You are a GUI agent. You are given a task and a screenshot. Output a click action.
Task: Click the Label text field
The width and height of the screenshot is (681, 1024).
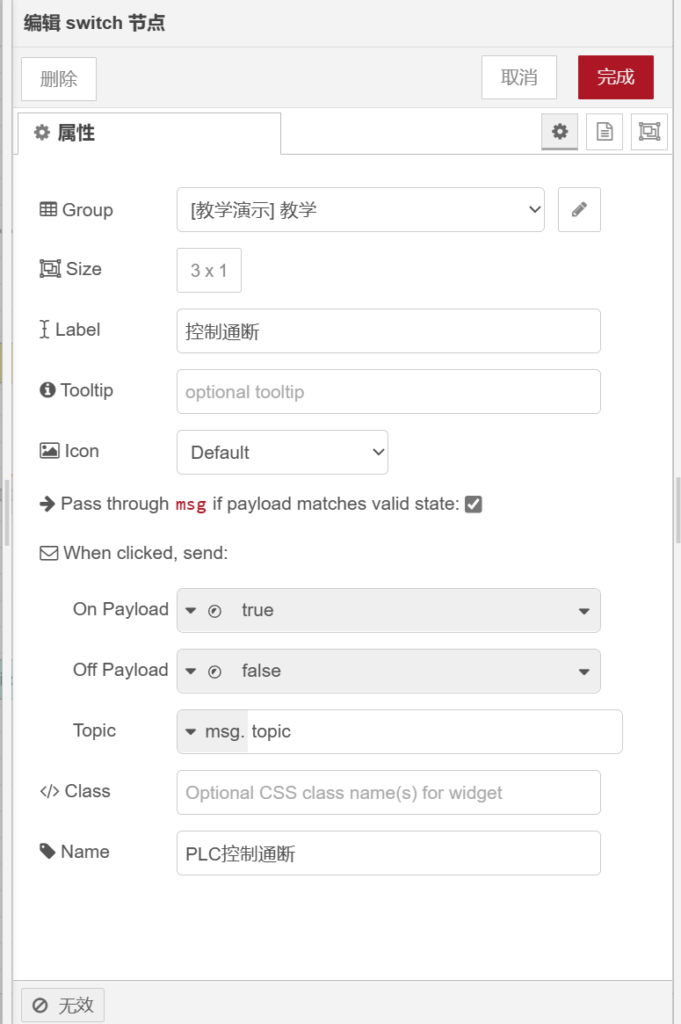click(x=388, y=331)
